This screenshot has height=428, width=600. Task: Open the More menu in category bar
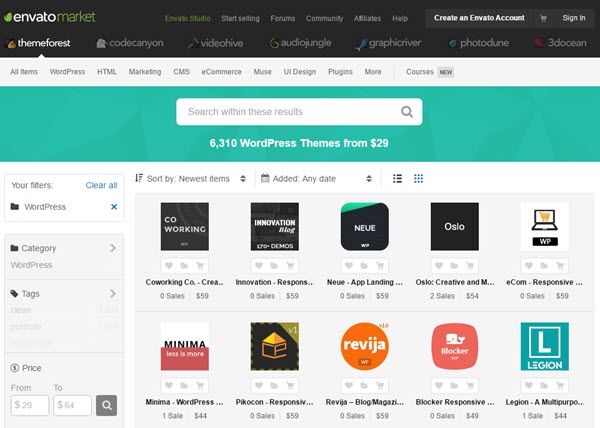[373, 72]
